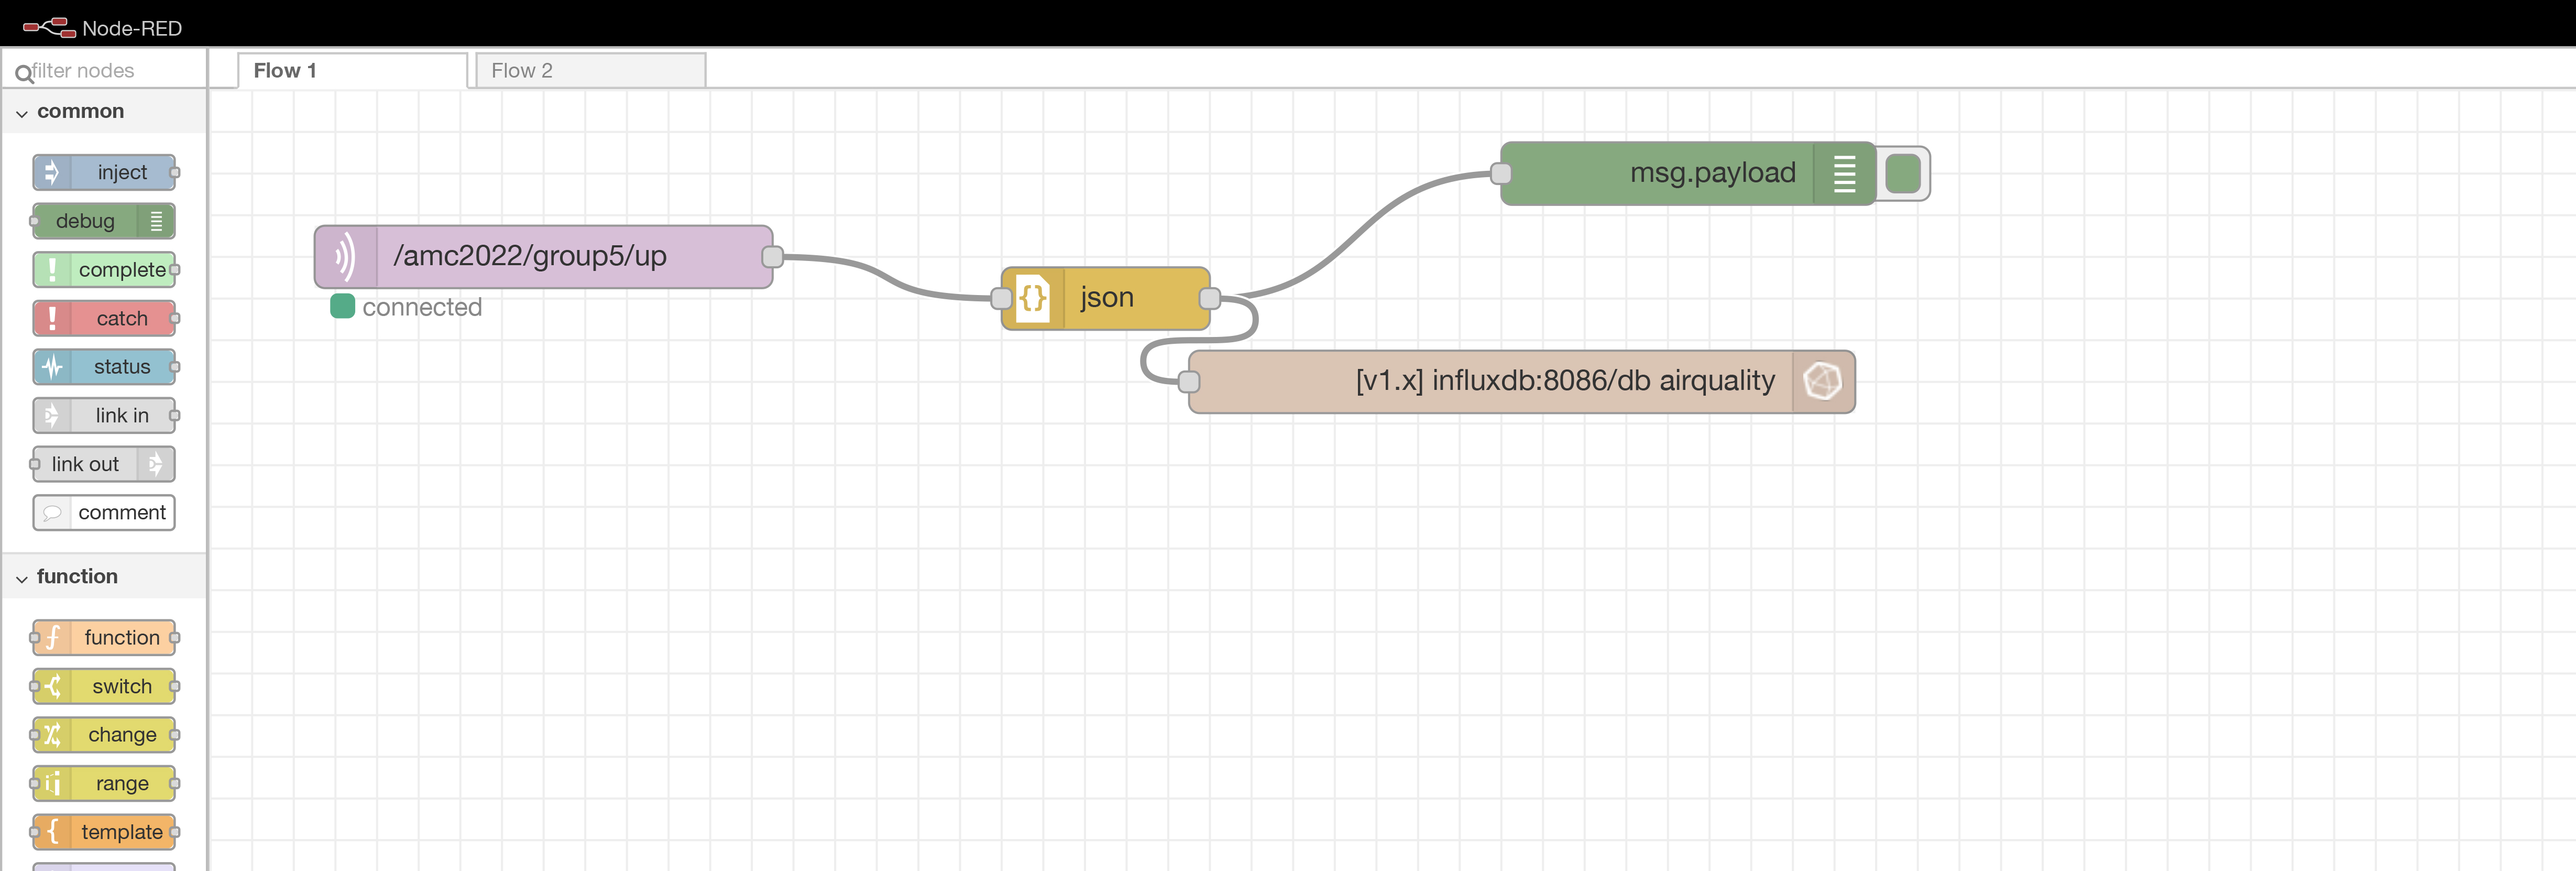2576x871 pixels.
Task: Select the link out node in palette
Action: (x=104, y=464)
